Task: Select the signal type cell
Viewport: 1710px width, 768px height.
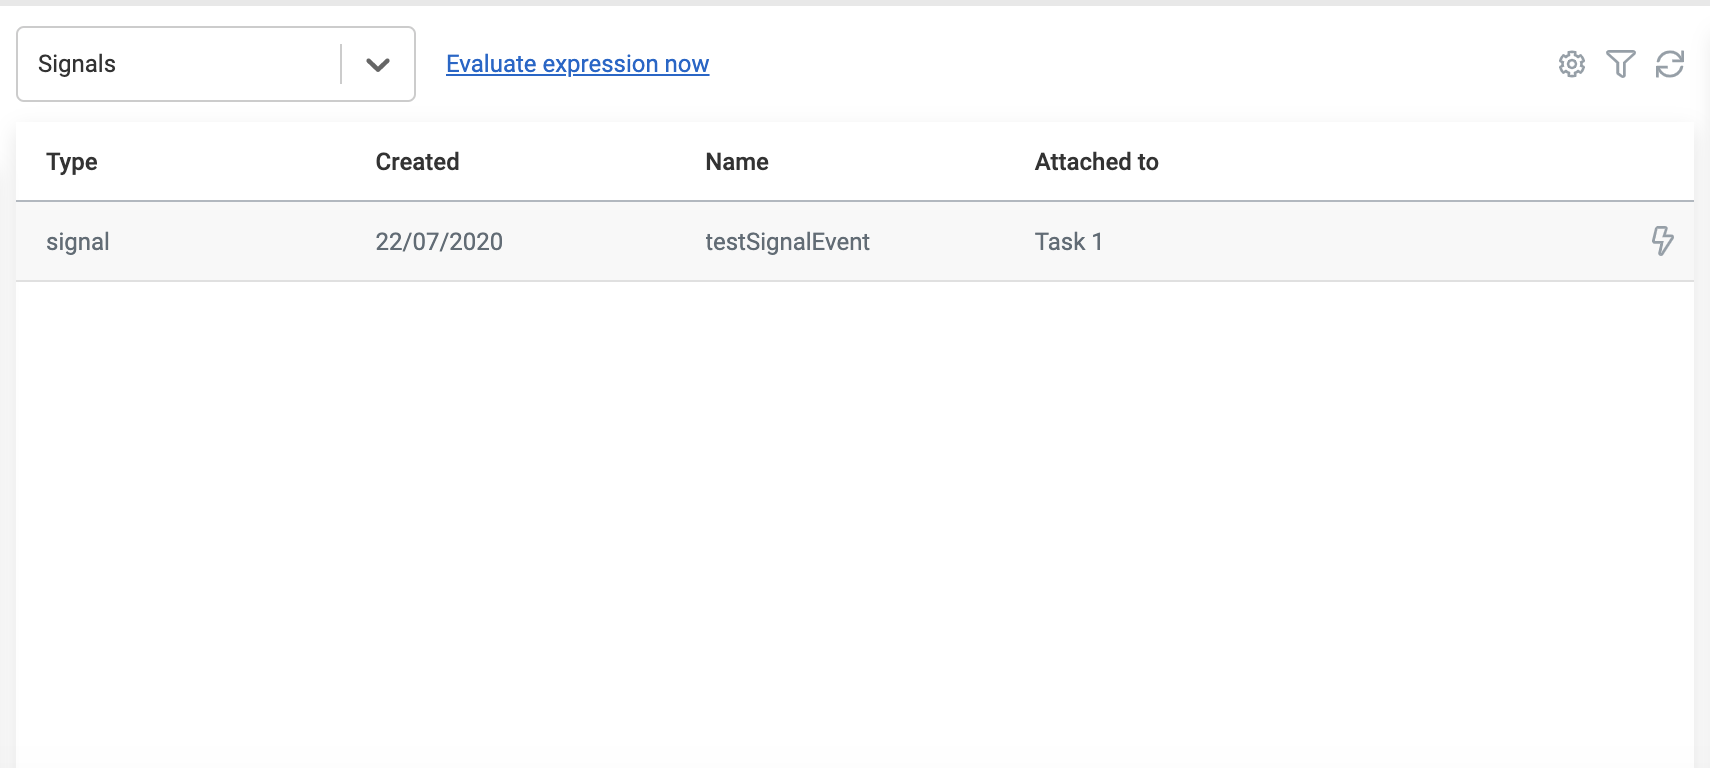Action: coord(78,242)
